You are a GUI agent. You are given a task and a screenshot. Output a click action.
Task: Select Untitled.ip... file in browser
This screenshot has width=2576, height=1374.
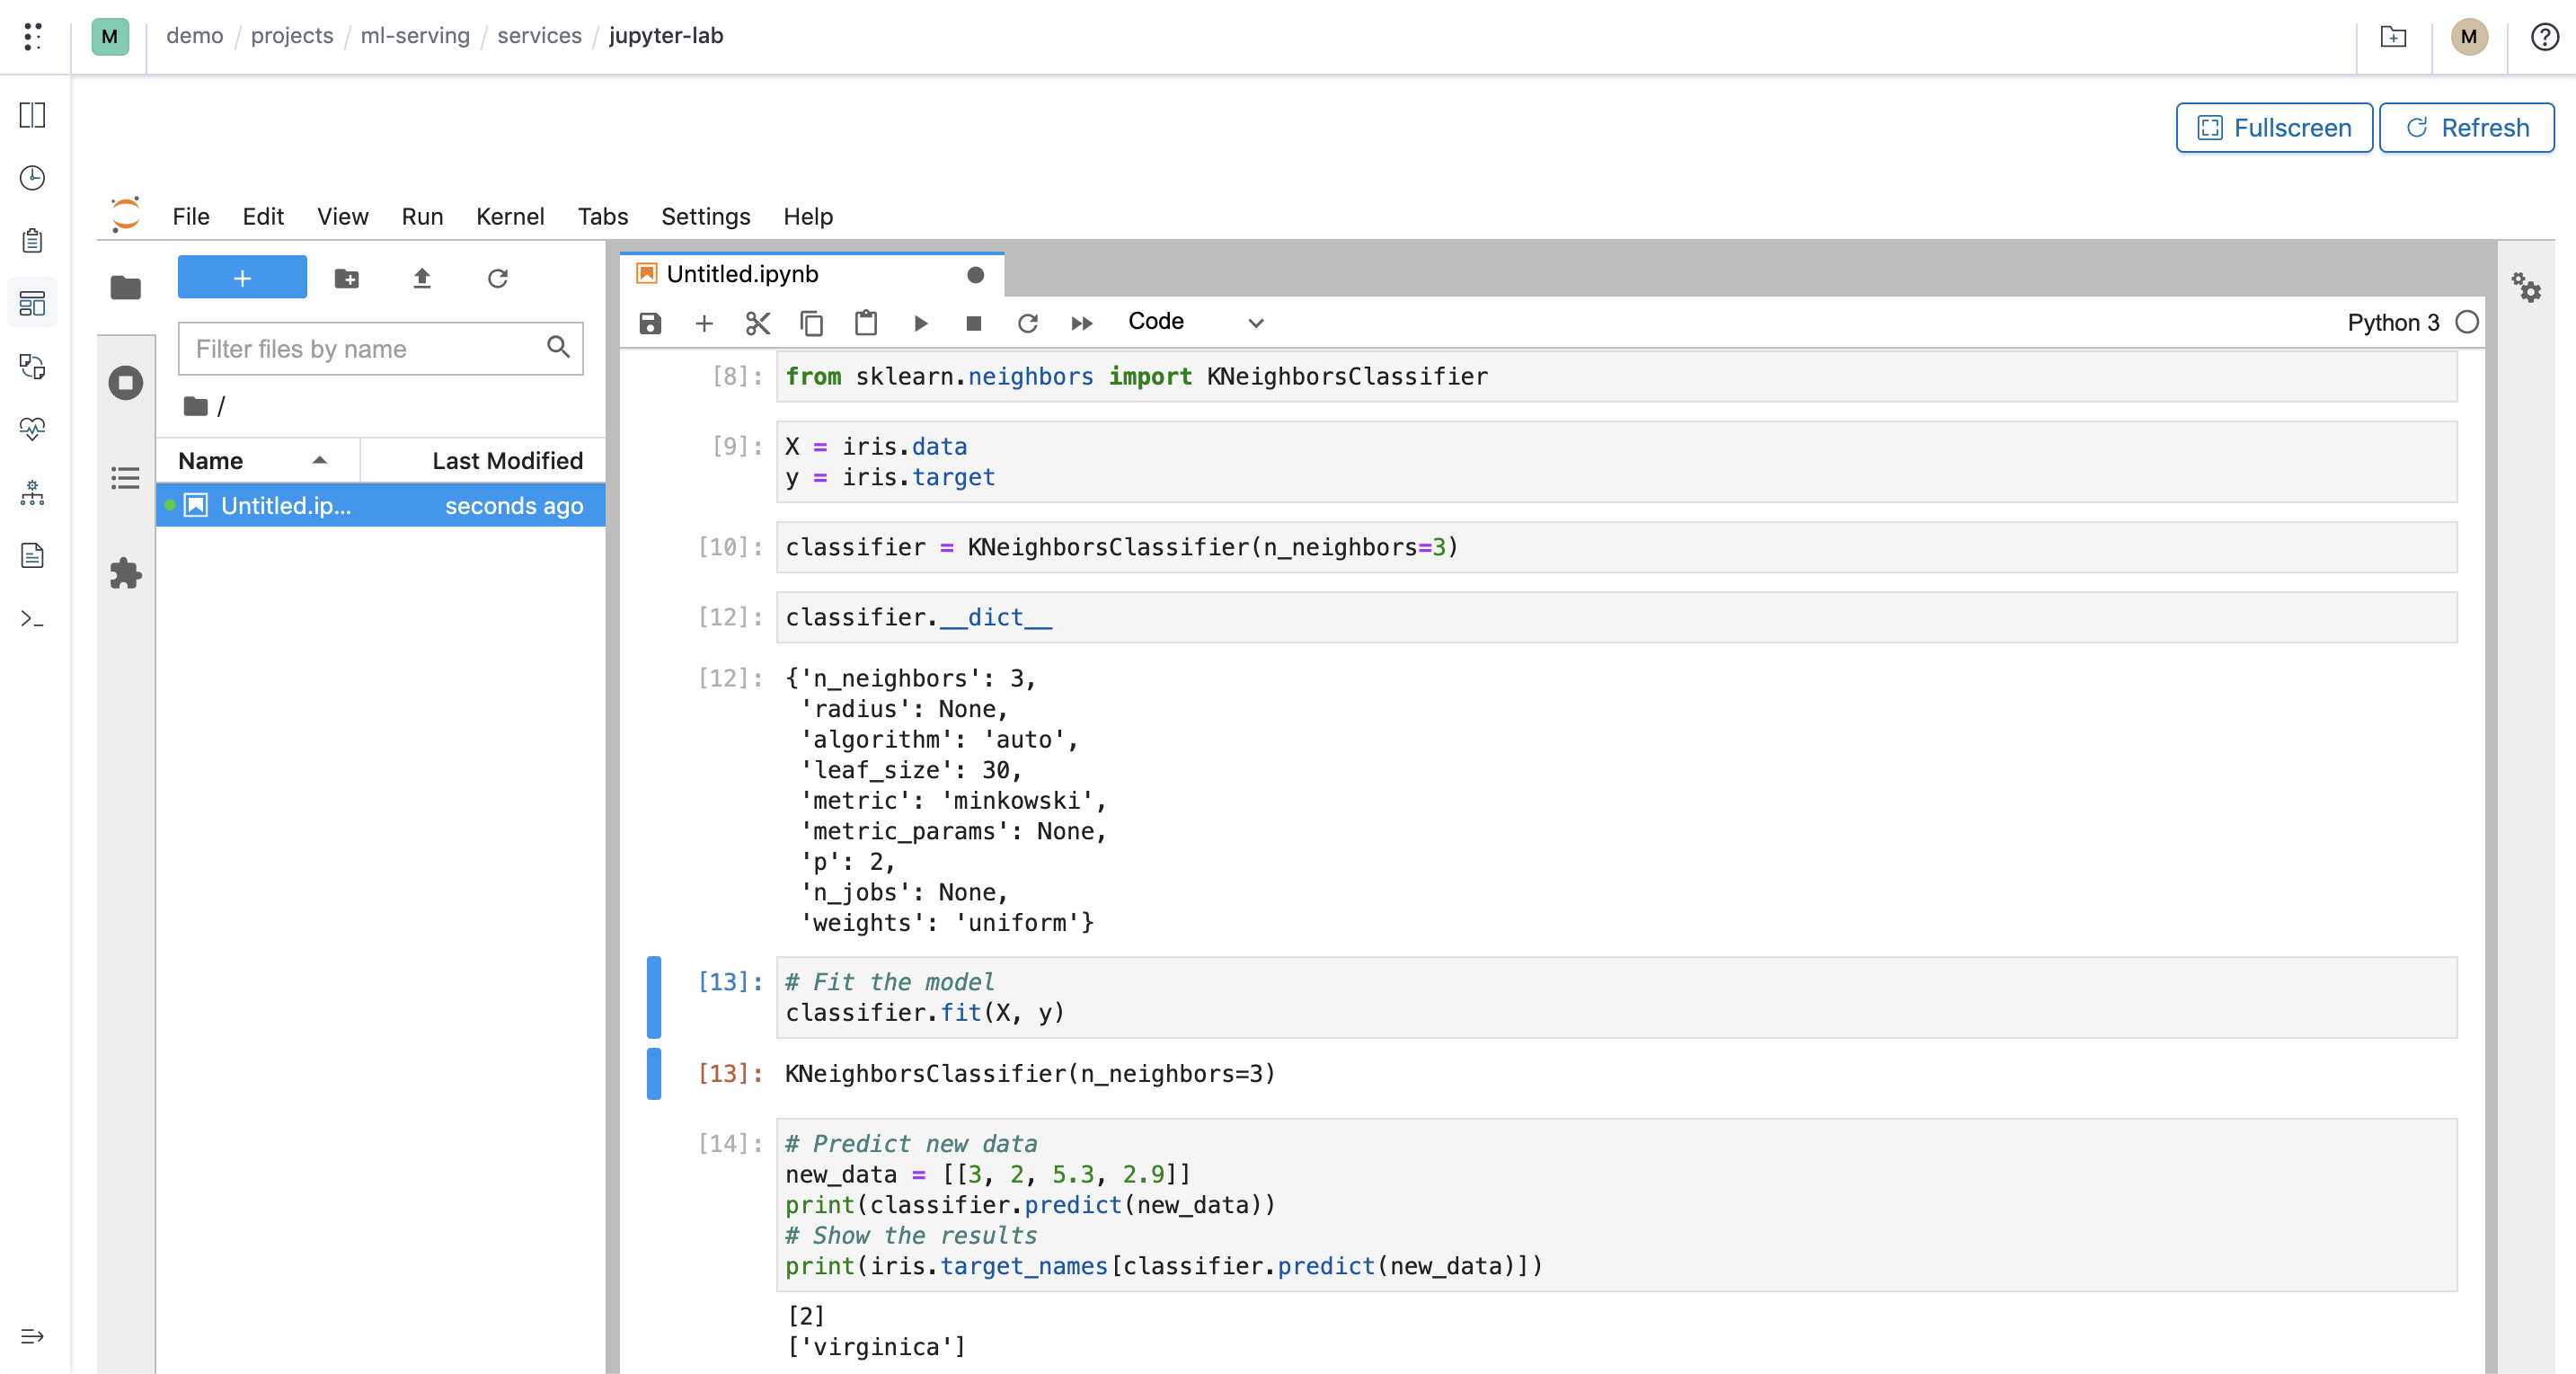point(381,506)
